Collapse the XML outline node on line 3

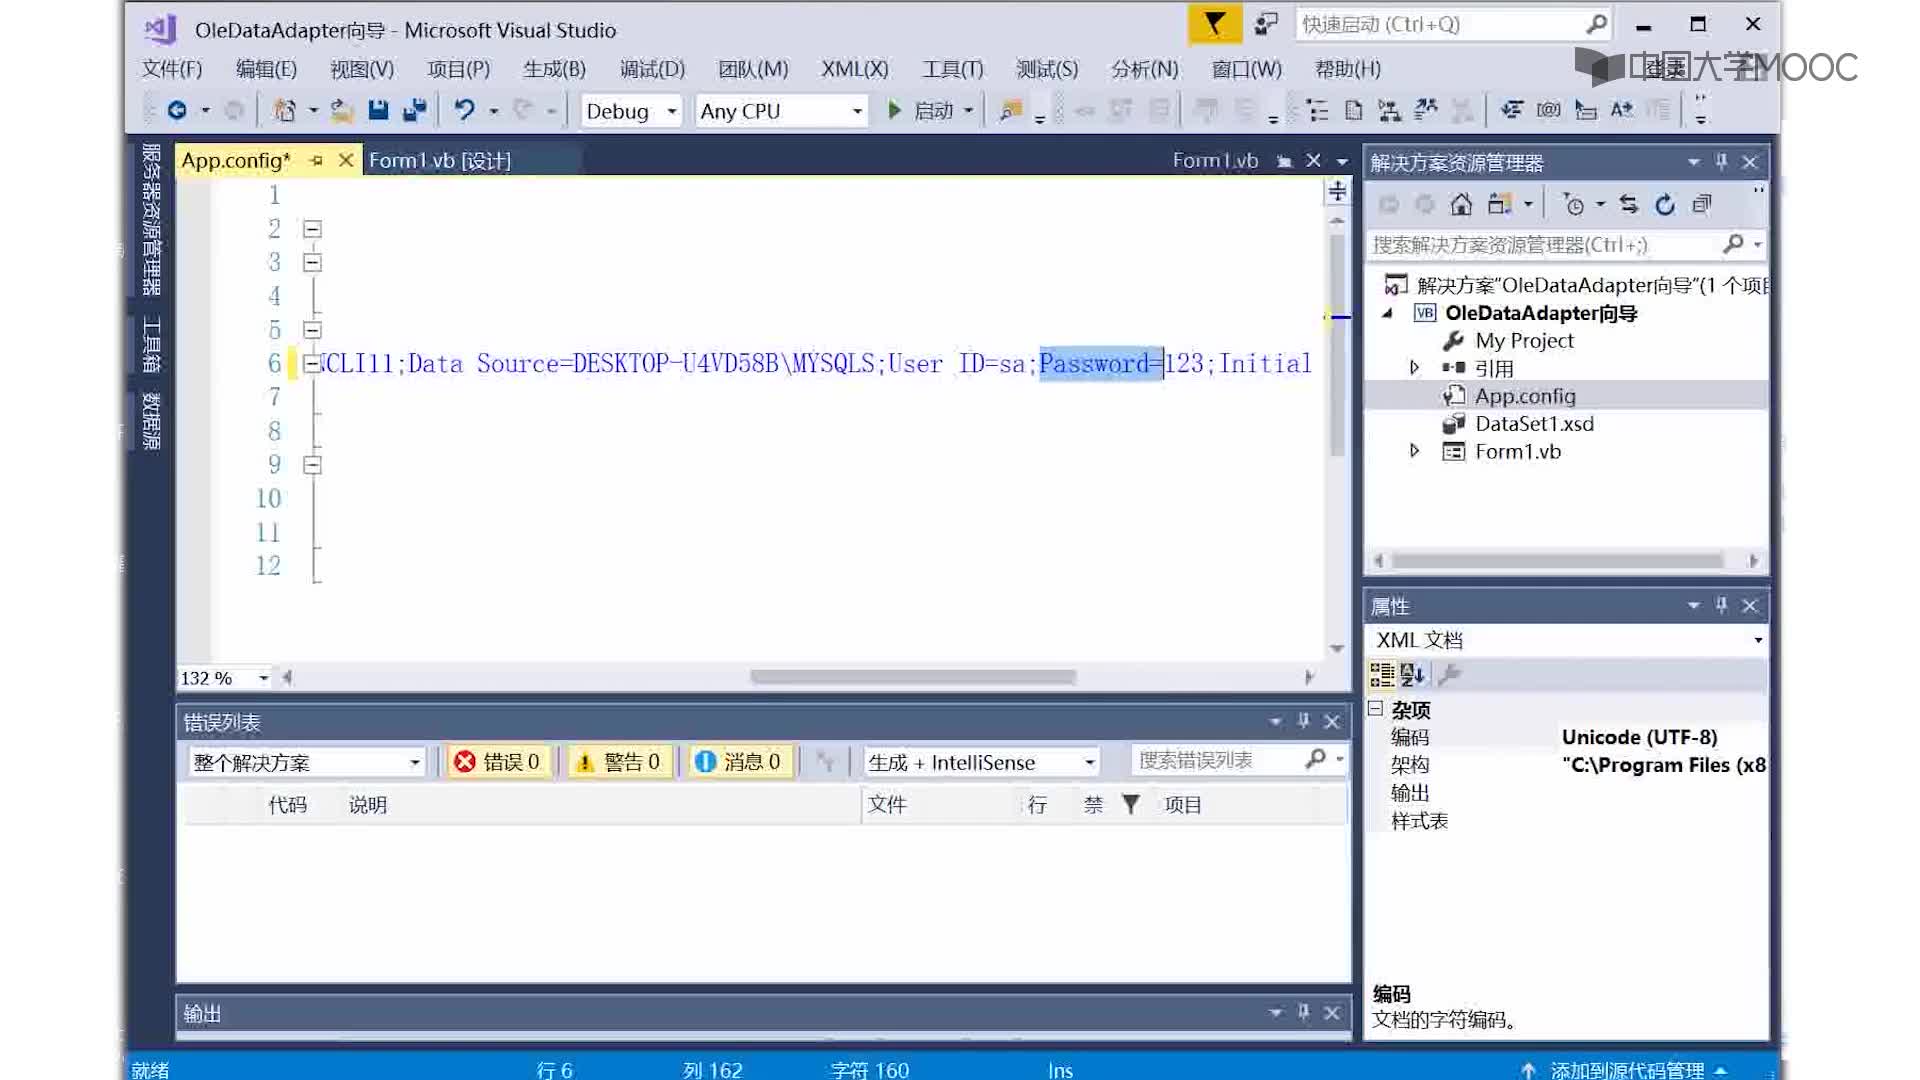pyautogui.click(x=312, y=263)
